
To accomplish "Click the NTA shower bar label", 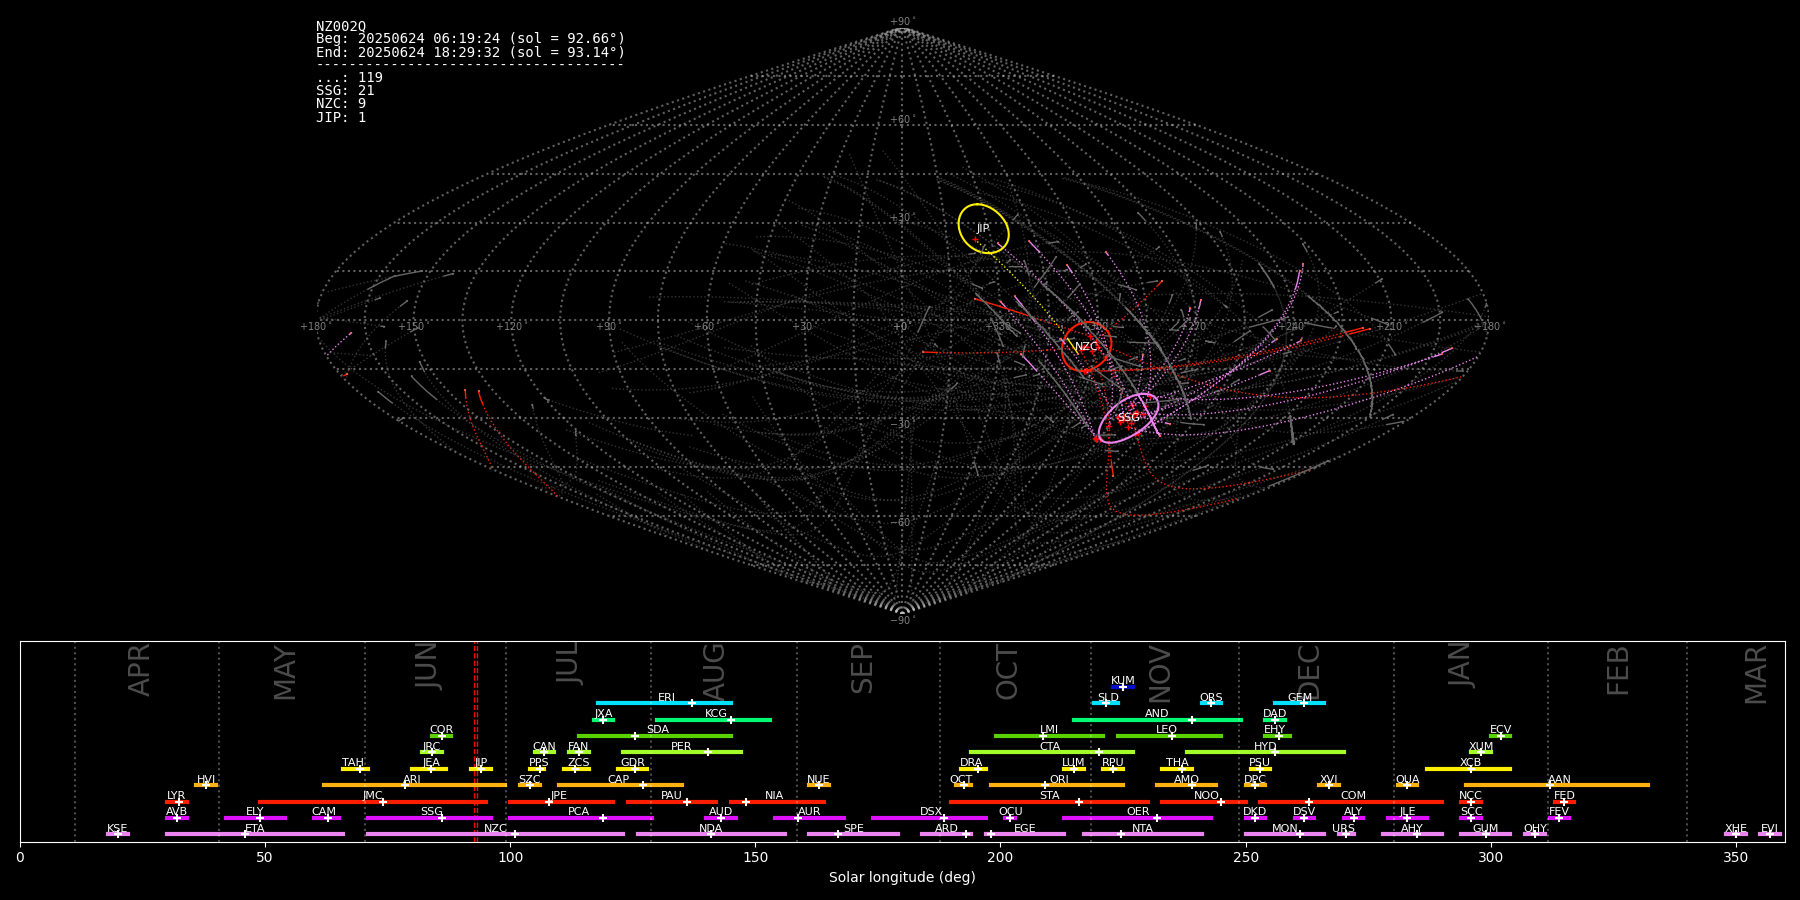I will [1143, 829].
